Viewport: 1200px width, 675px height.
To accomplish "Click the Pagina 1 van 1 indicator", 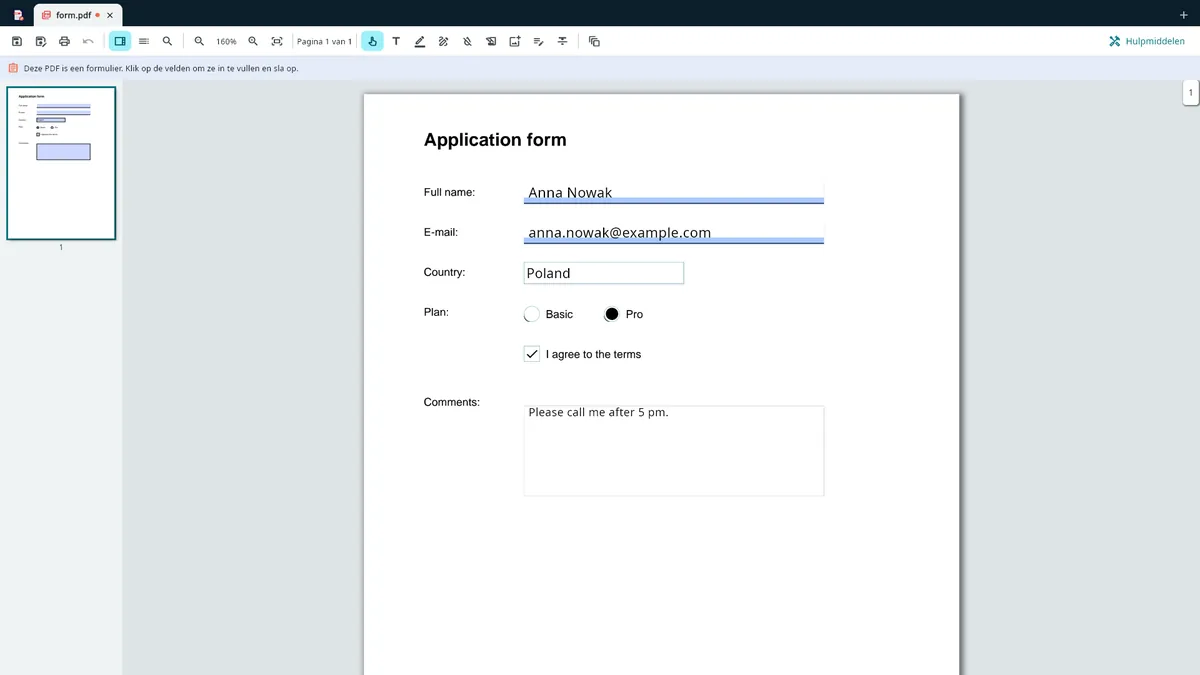I will [324, 41].
